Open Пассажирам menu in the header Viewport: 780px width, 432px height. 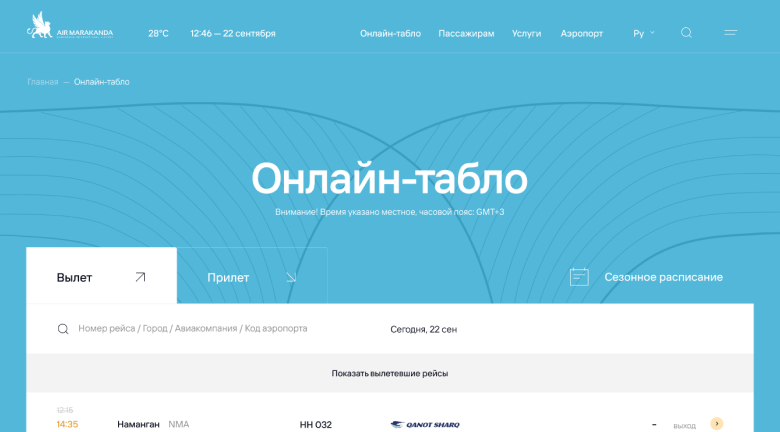(466, 33)
